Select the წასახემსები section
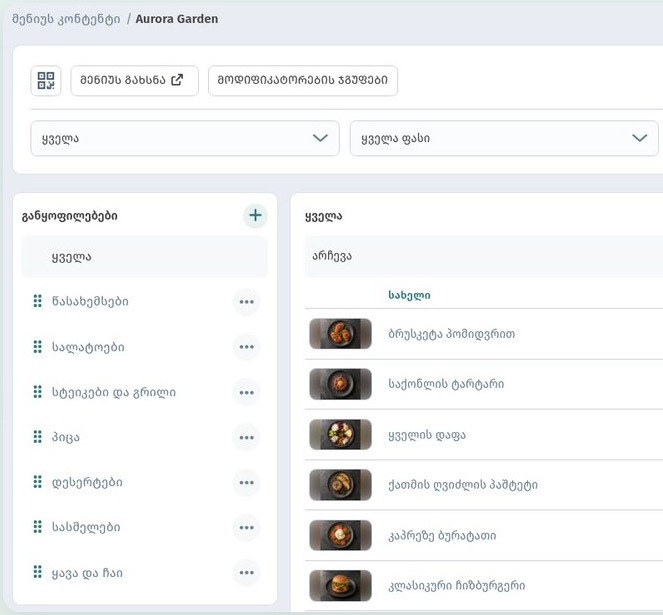663x615 pixels. point(90,302)
